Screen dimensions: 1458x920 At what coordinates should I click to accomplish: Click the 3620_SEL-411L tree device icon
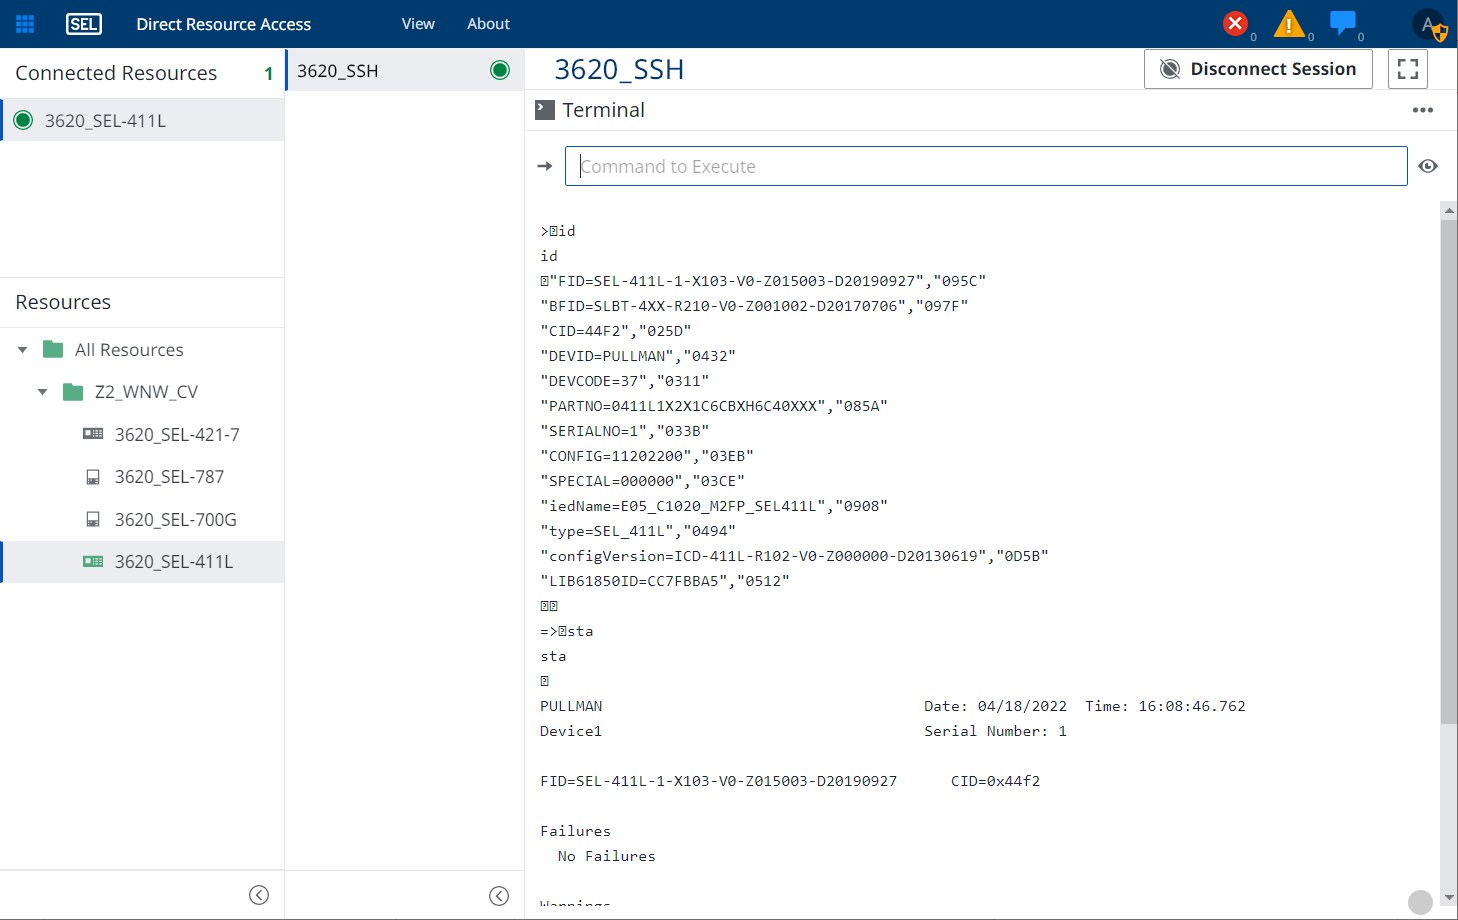click(93, 562)
